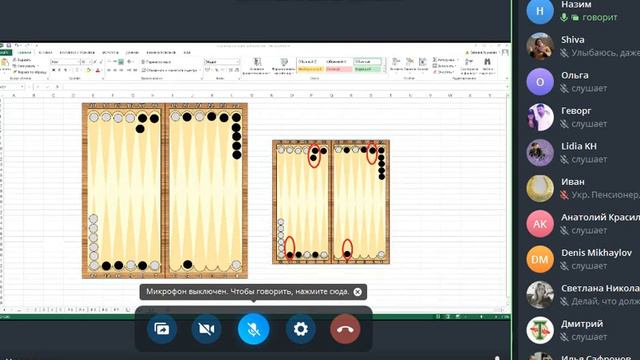The image size is (640, 360).
Task: Select participant Ольга in the list
Action: click(x=579, y=82)
